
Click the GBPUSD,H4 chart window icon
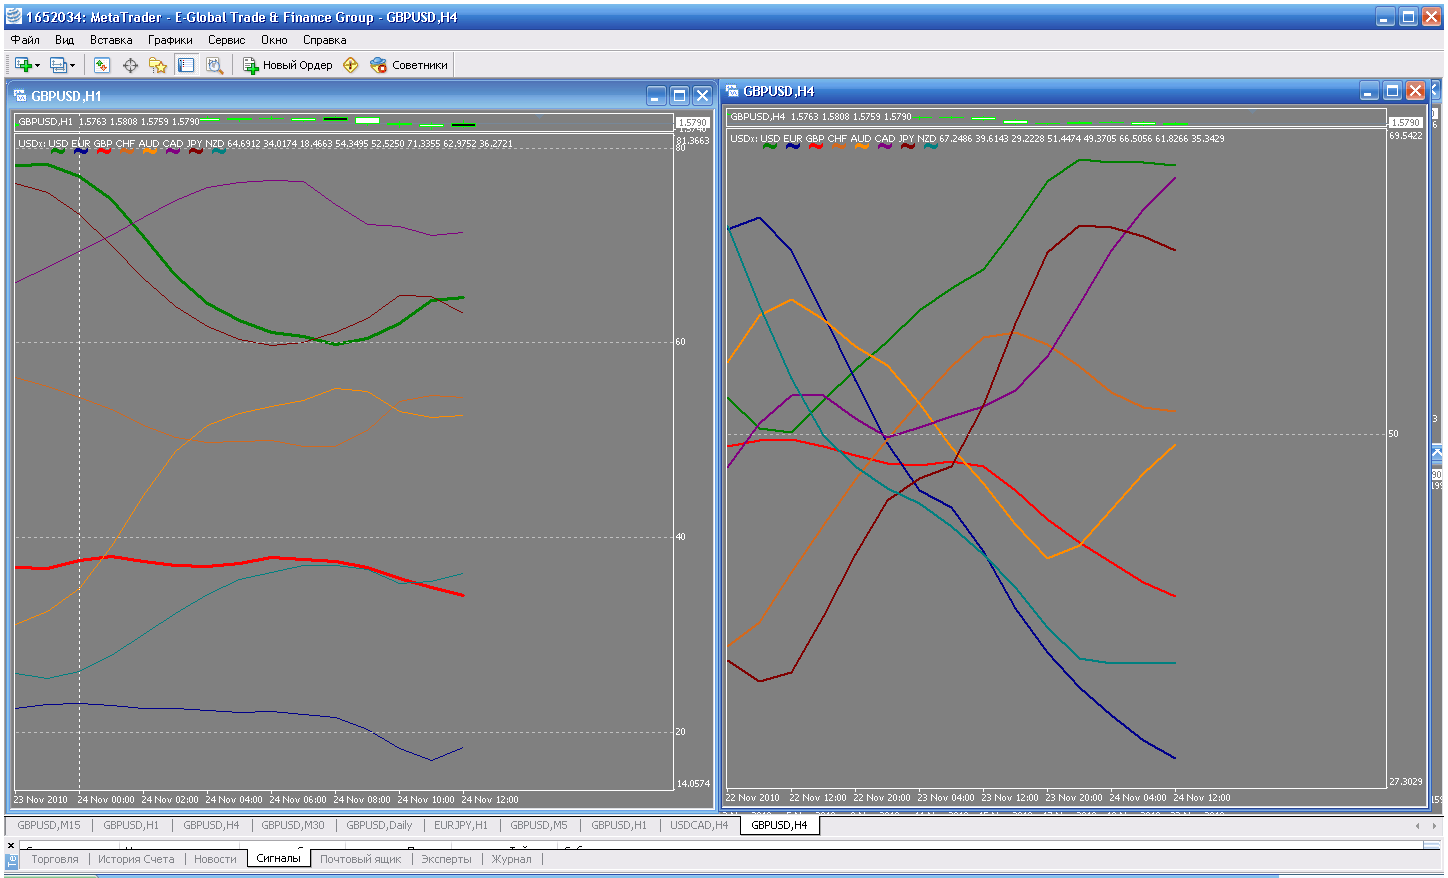pos(732,91)
